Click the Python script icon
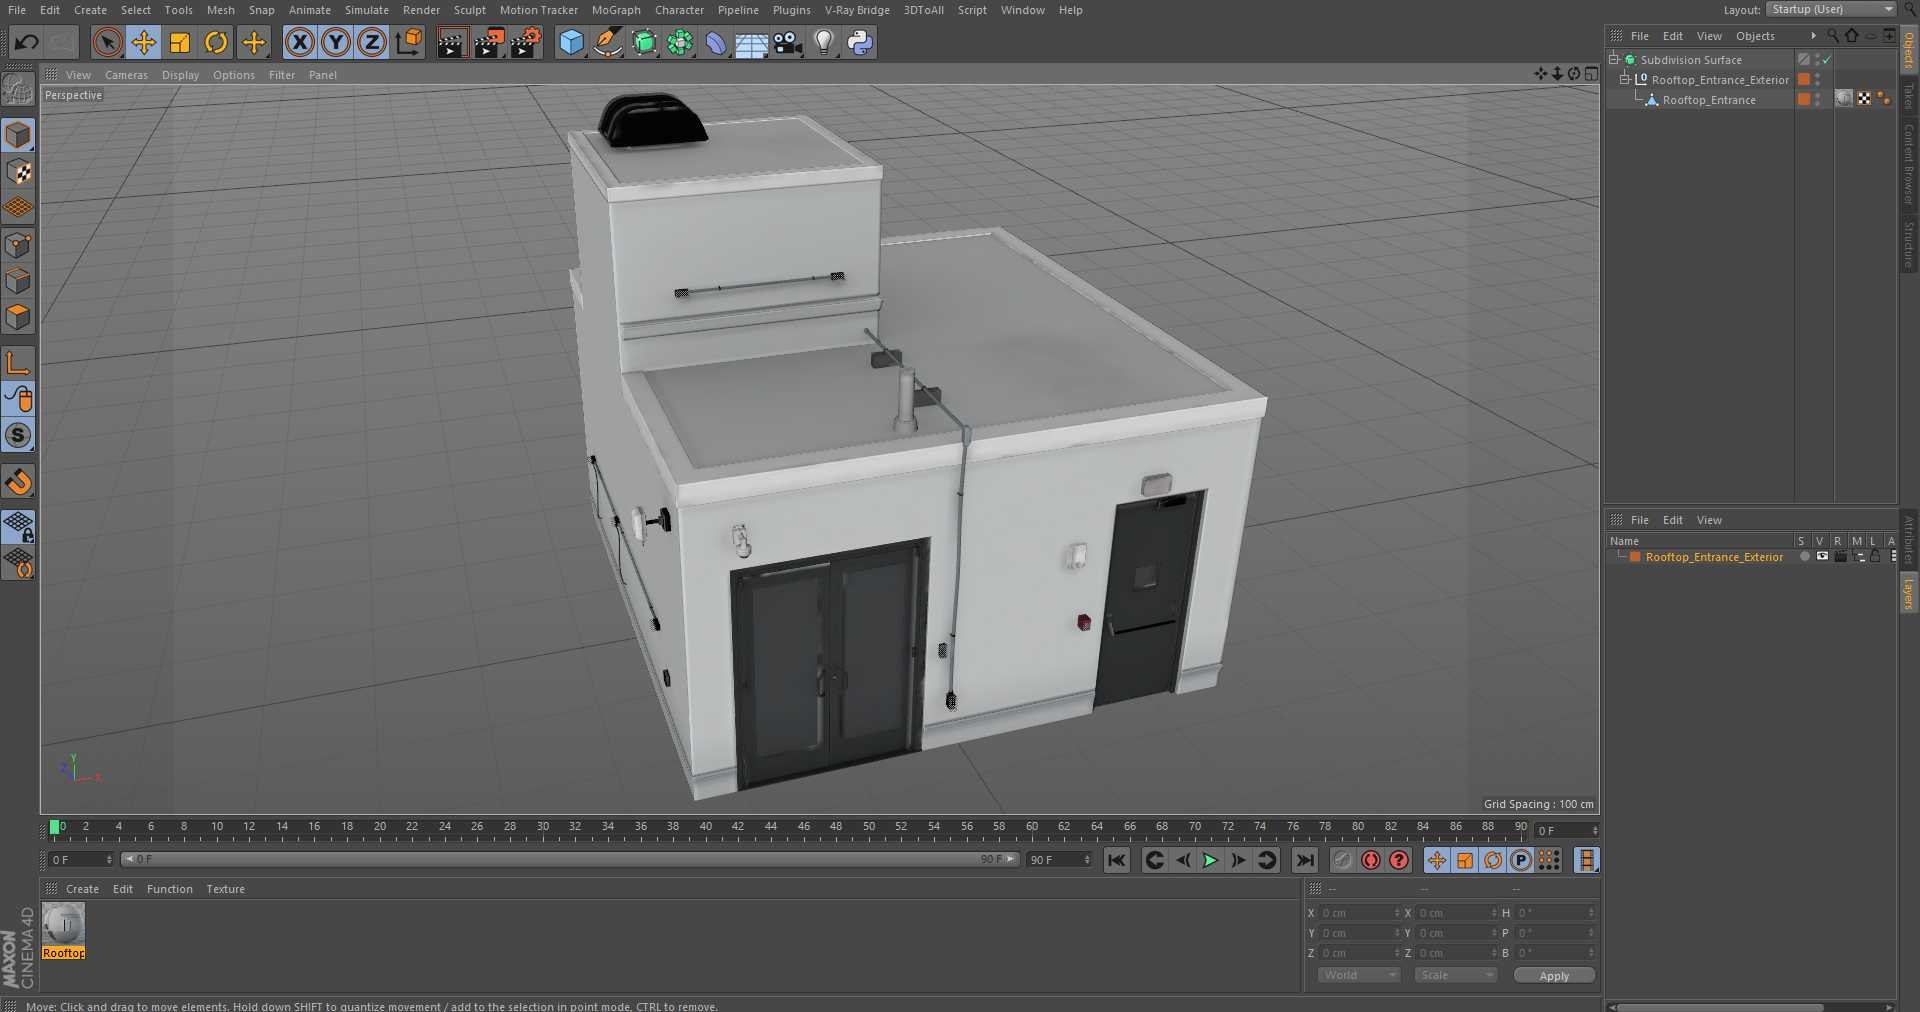Viewport: 1920px width, 1012px height. [x=860, y=42]
